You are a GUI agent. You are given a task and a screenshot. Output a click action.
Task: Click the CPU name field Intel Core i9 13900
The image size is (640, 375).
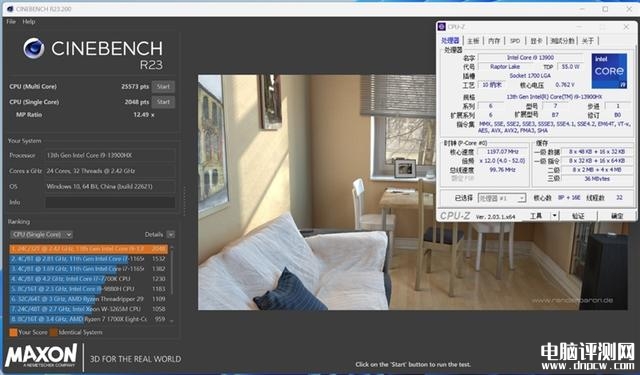(x=530, y=58)
